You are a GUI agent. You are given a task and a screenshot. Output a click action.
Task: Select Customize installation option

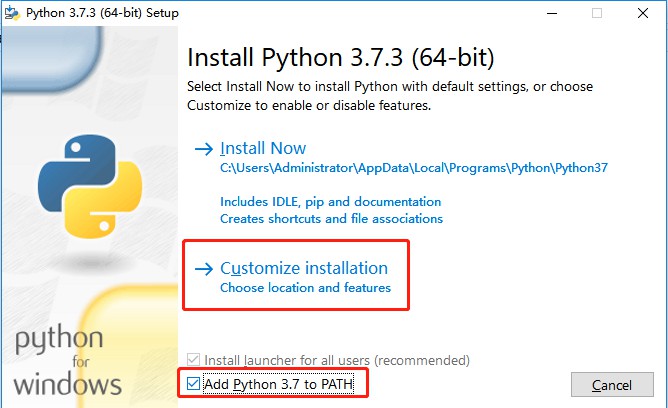point(304,268)
